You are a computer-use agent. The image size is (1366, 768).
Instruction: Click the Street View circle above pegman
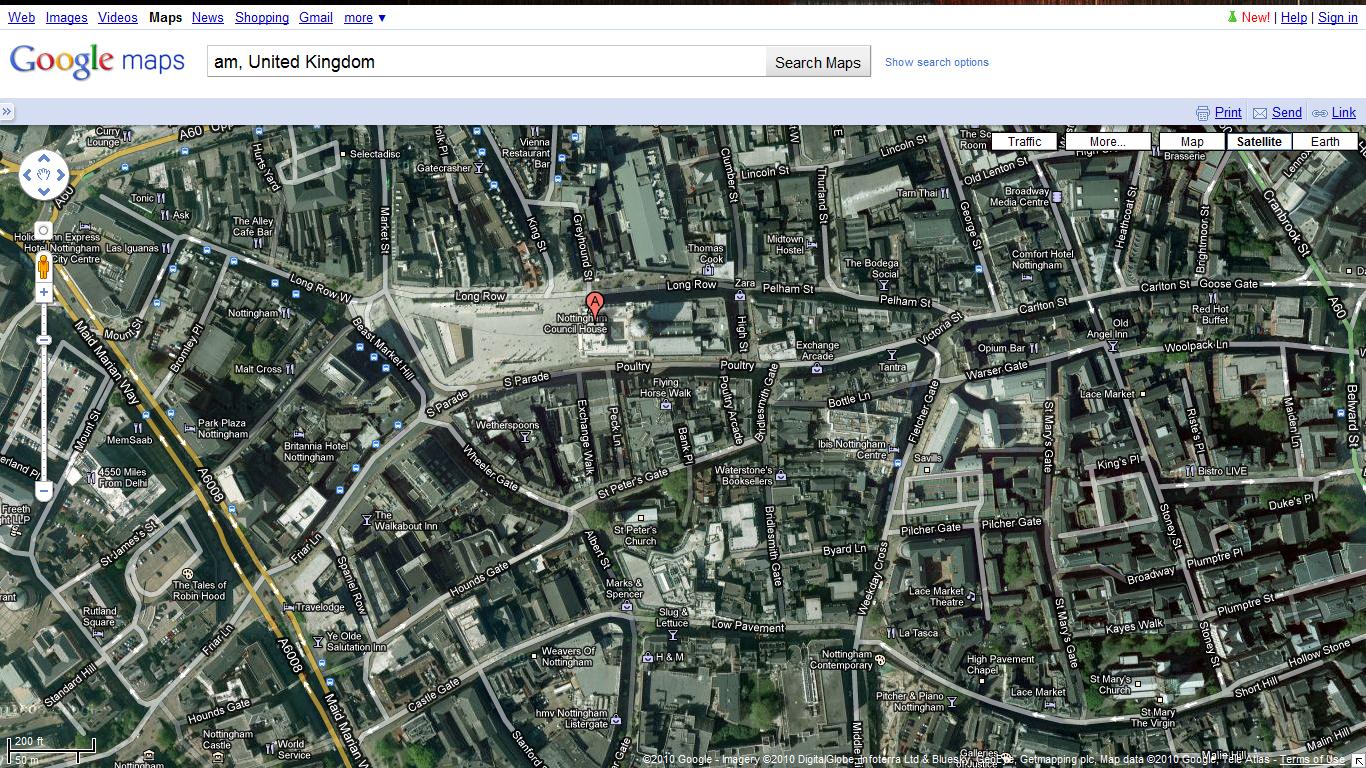[44, 232]
